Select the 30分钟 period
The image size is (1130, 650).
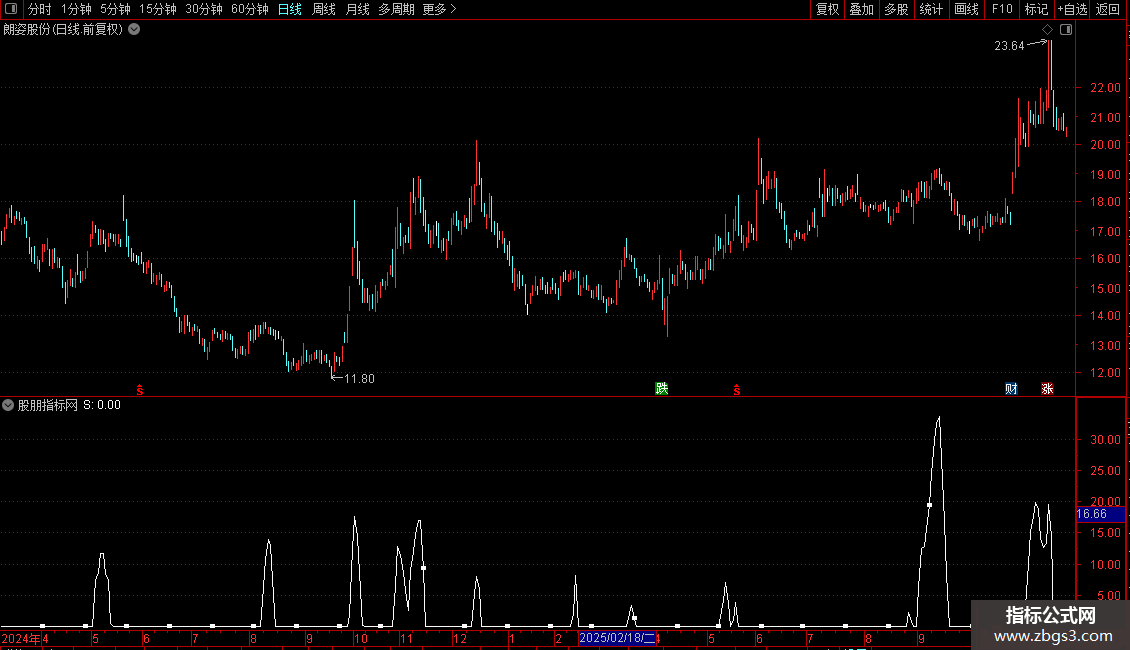pos(204,9)
